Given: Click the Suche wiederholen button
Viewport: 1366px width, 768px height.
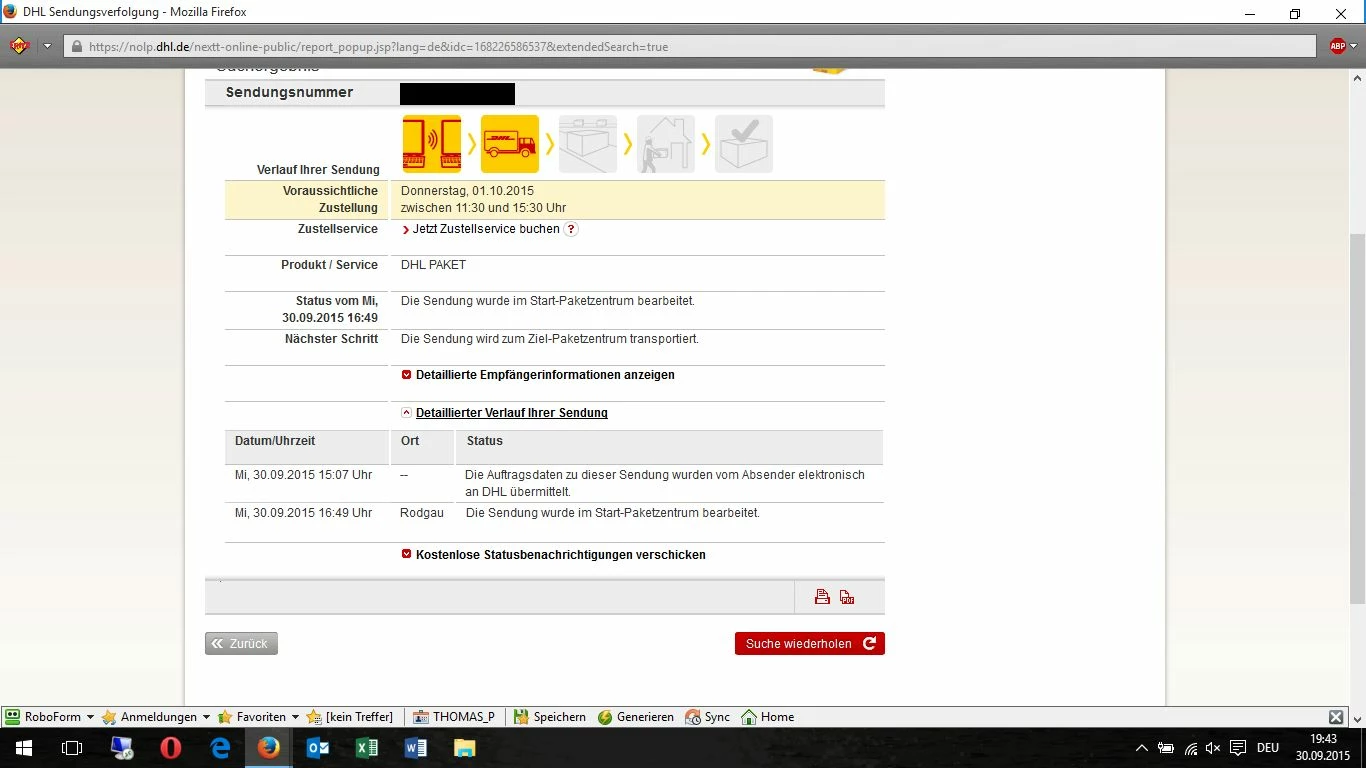Looking at the screenshot, I should click(x=810, y=644).
